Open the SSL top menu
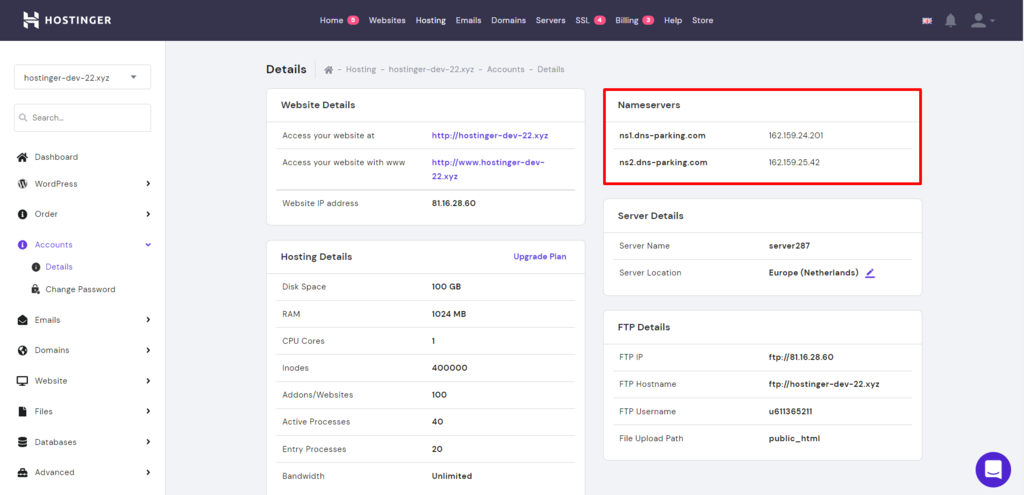Viewport: 1024px width, 495px height. pos(582,20)
